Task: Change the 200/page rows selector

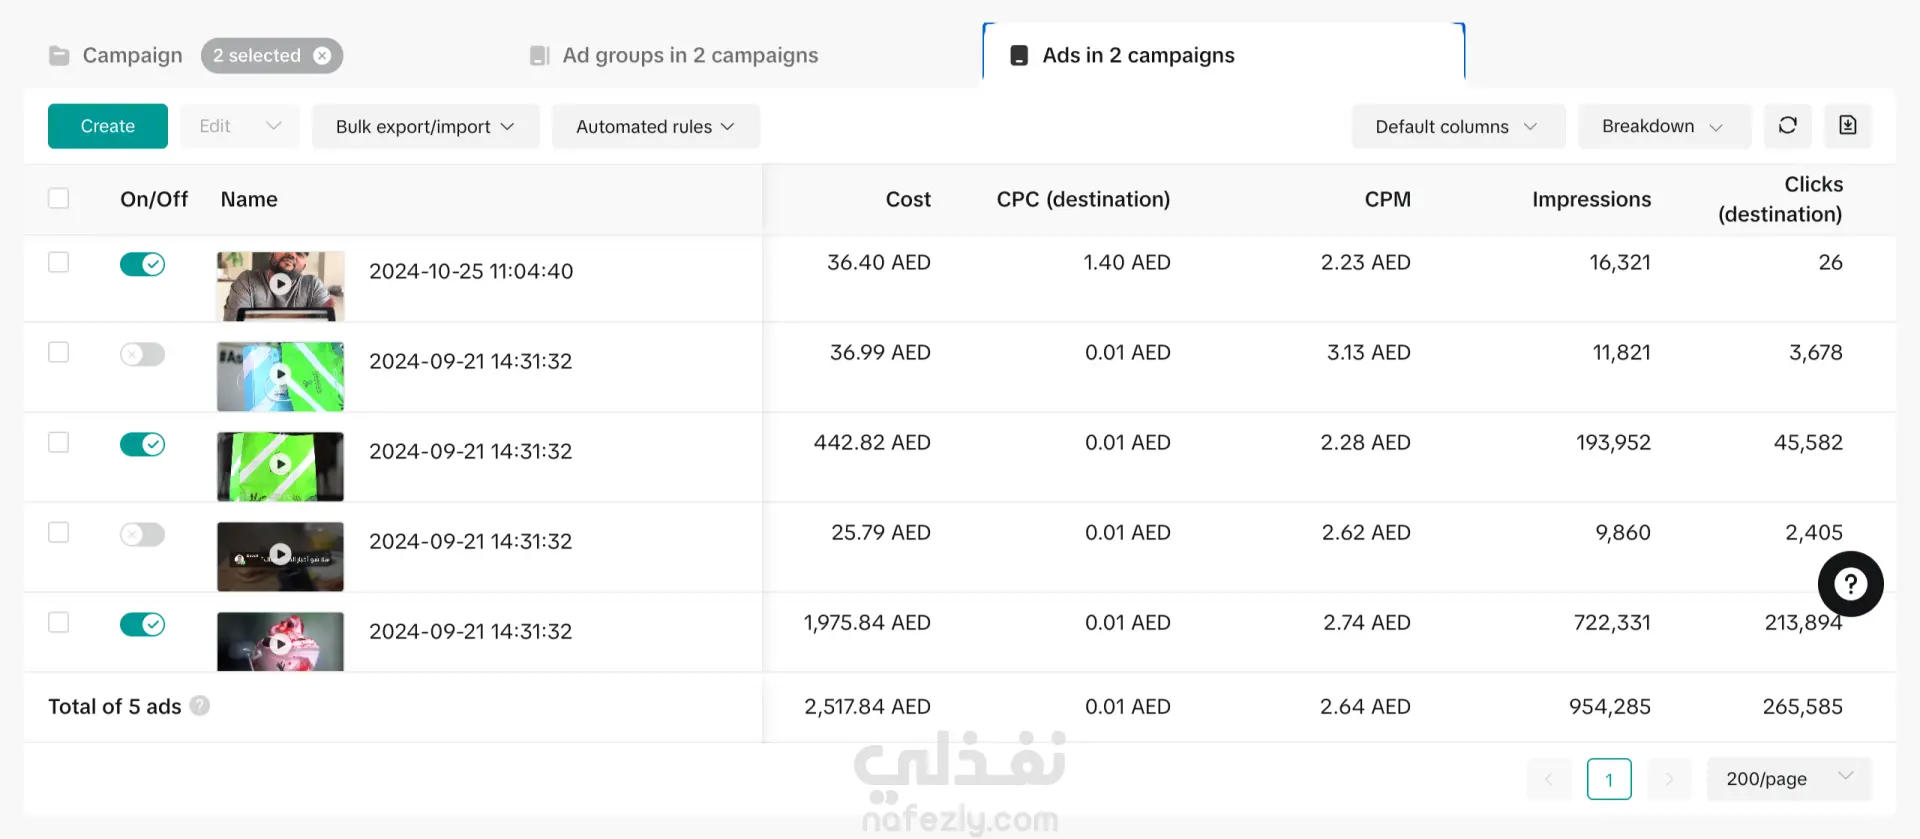Action: 1788,779
